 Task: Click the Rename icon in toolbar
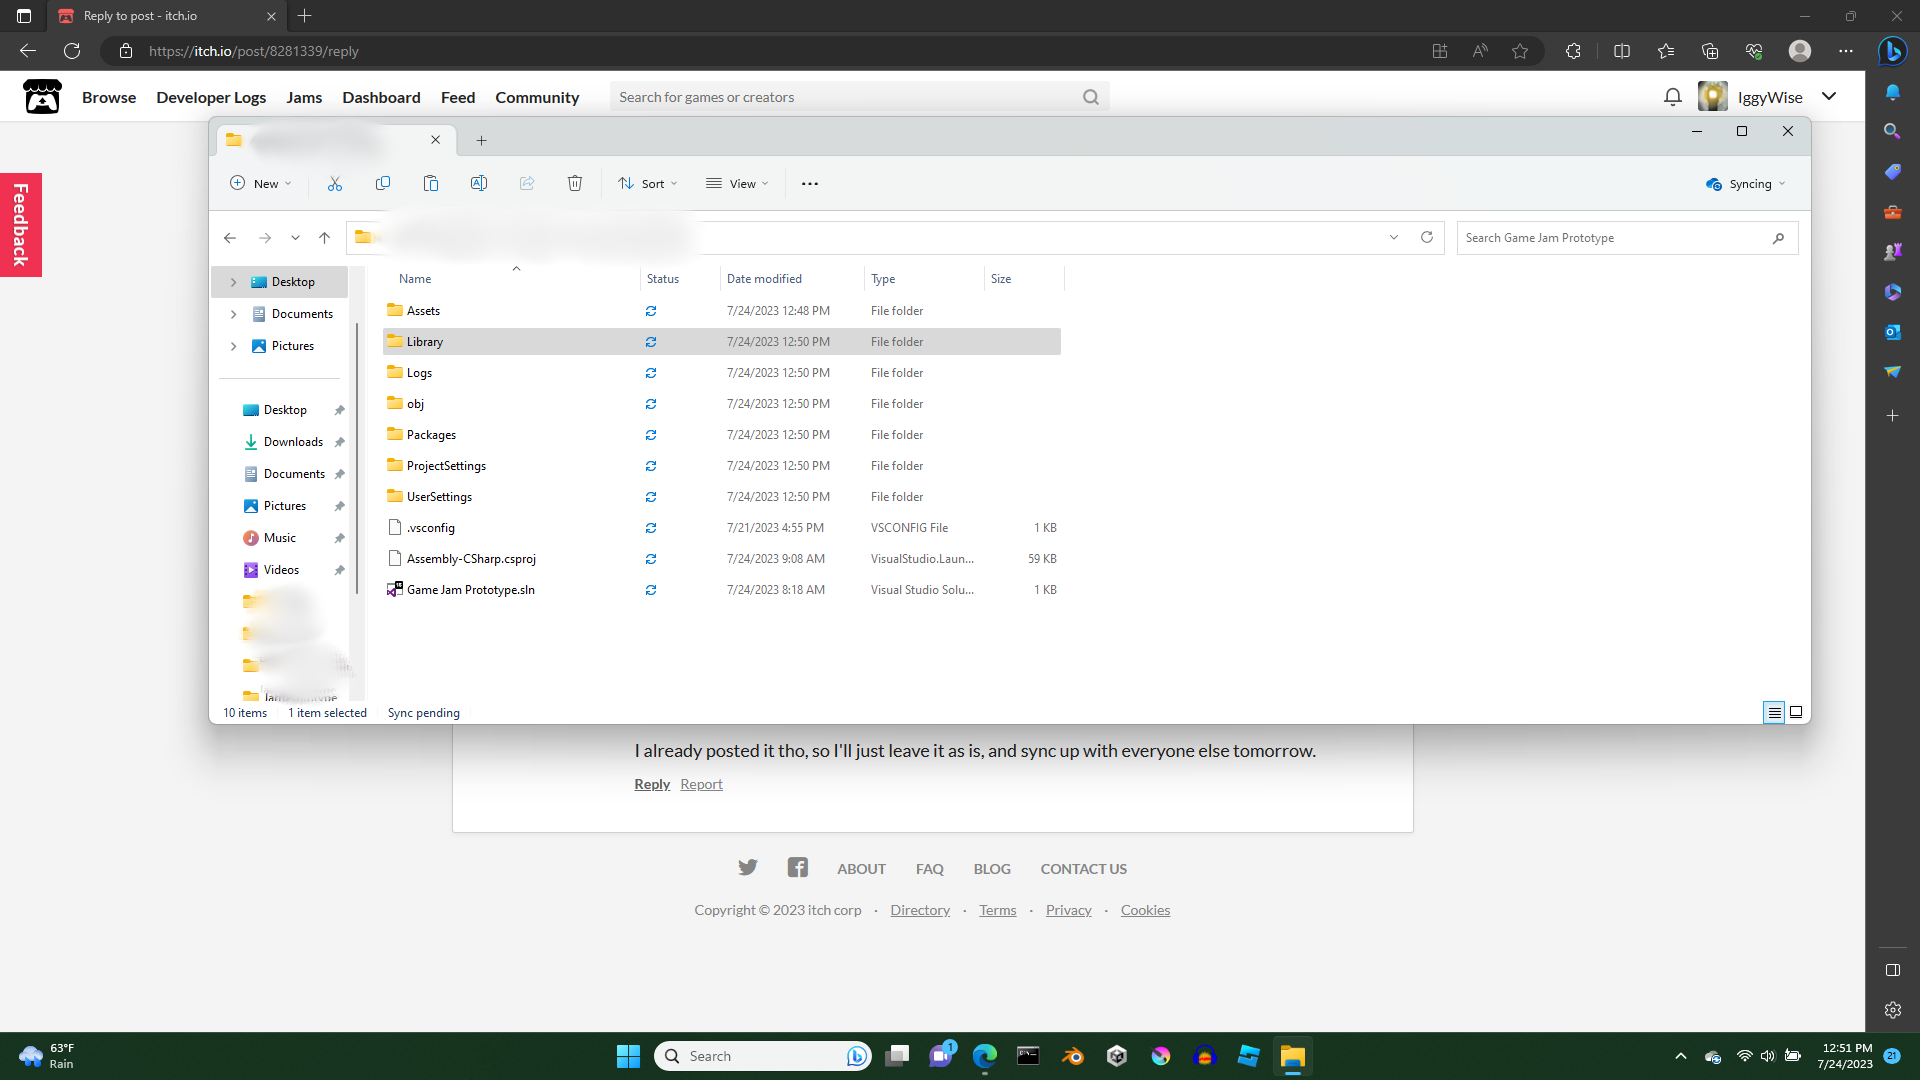[x=479, y=183]
